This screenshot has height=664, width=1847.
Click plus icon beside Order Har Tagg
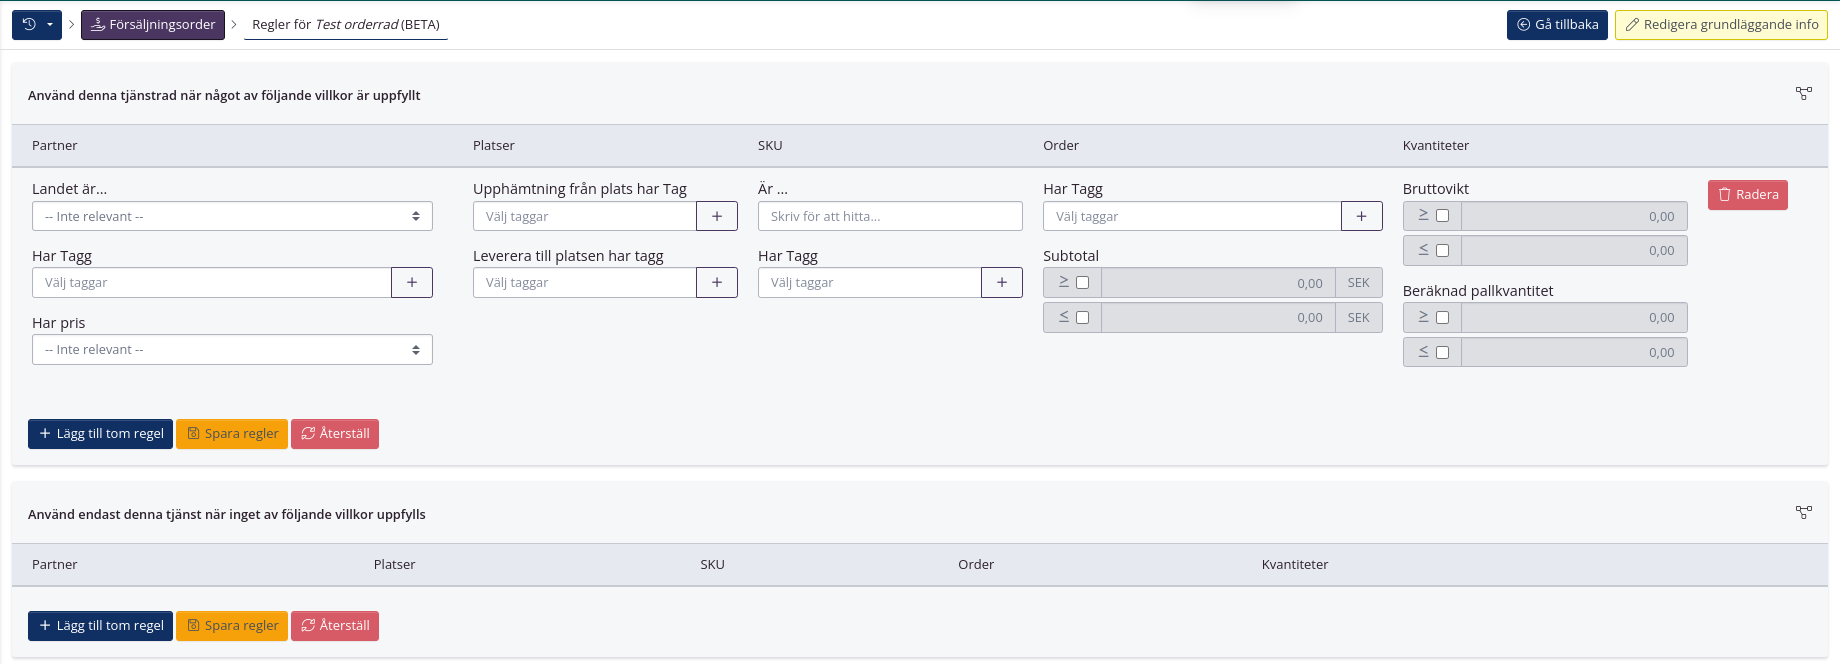1361,217
